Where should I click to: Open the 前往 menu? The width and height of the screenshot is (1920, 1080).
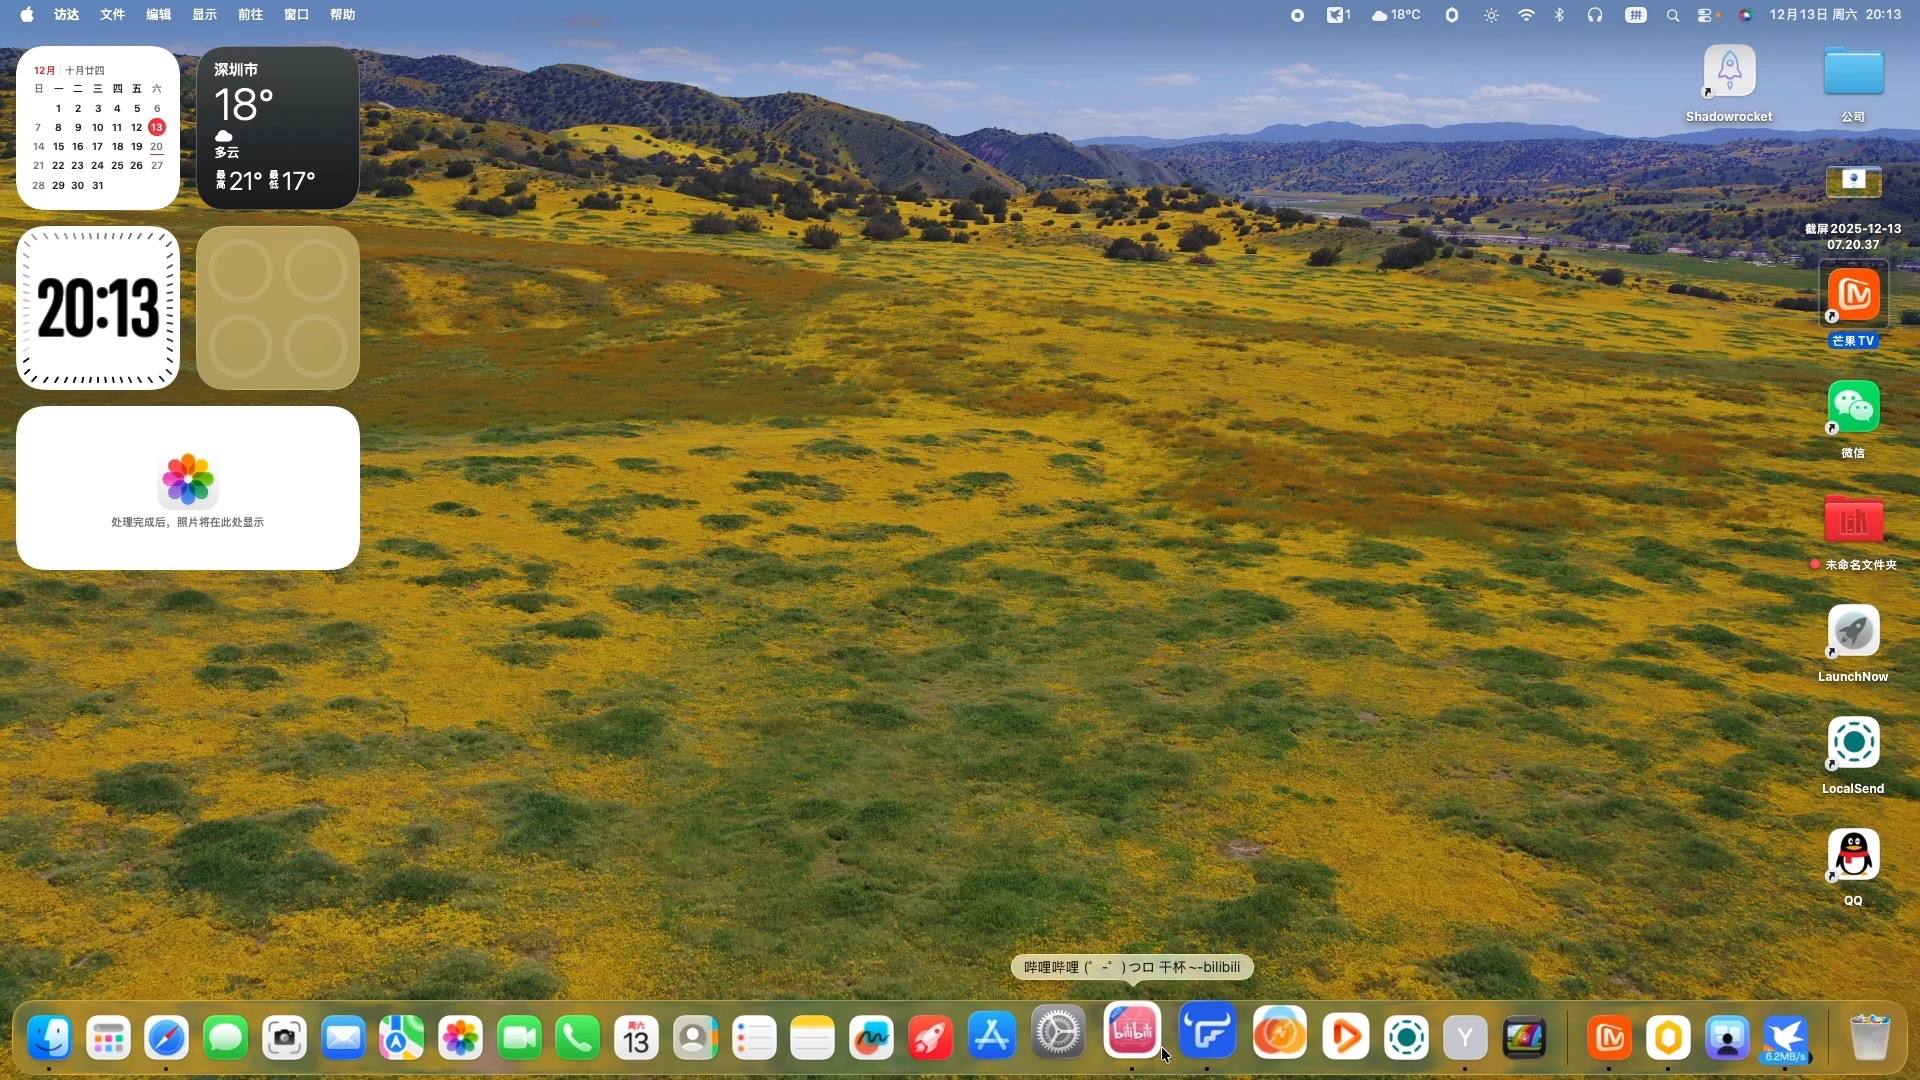pos(251,14)
